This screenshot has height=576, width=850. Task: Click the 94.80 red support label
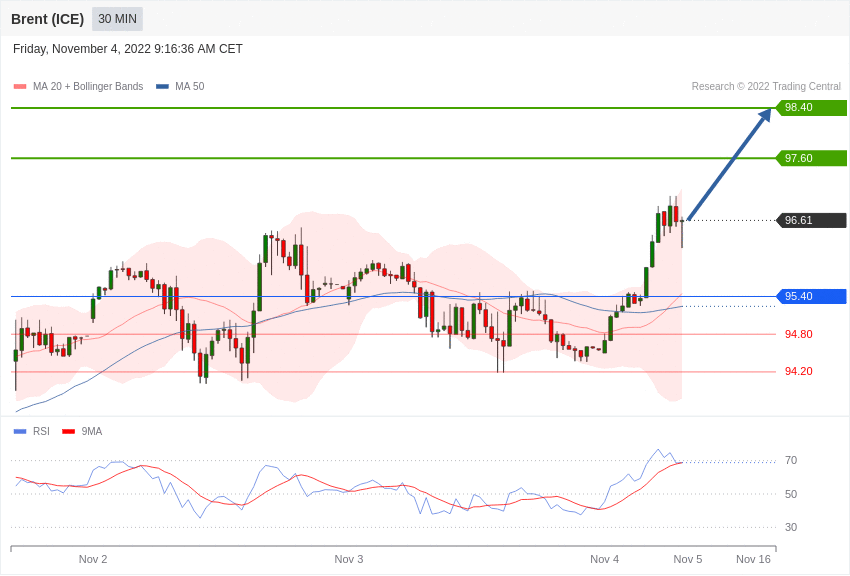coord(798,334)
